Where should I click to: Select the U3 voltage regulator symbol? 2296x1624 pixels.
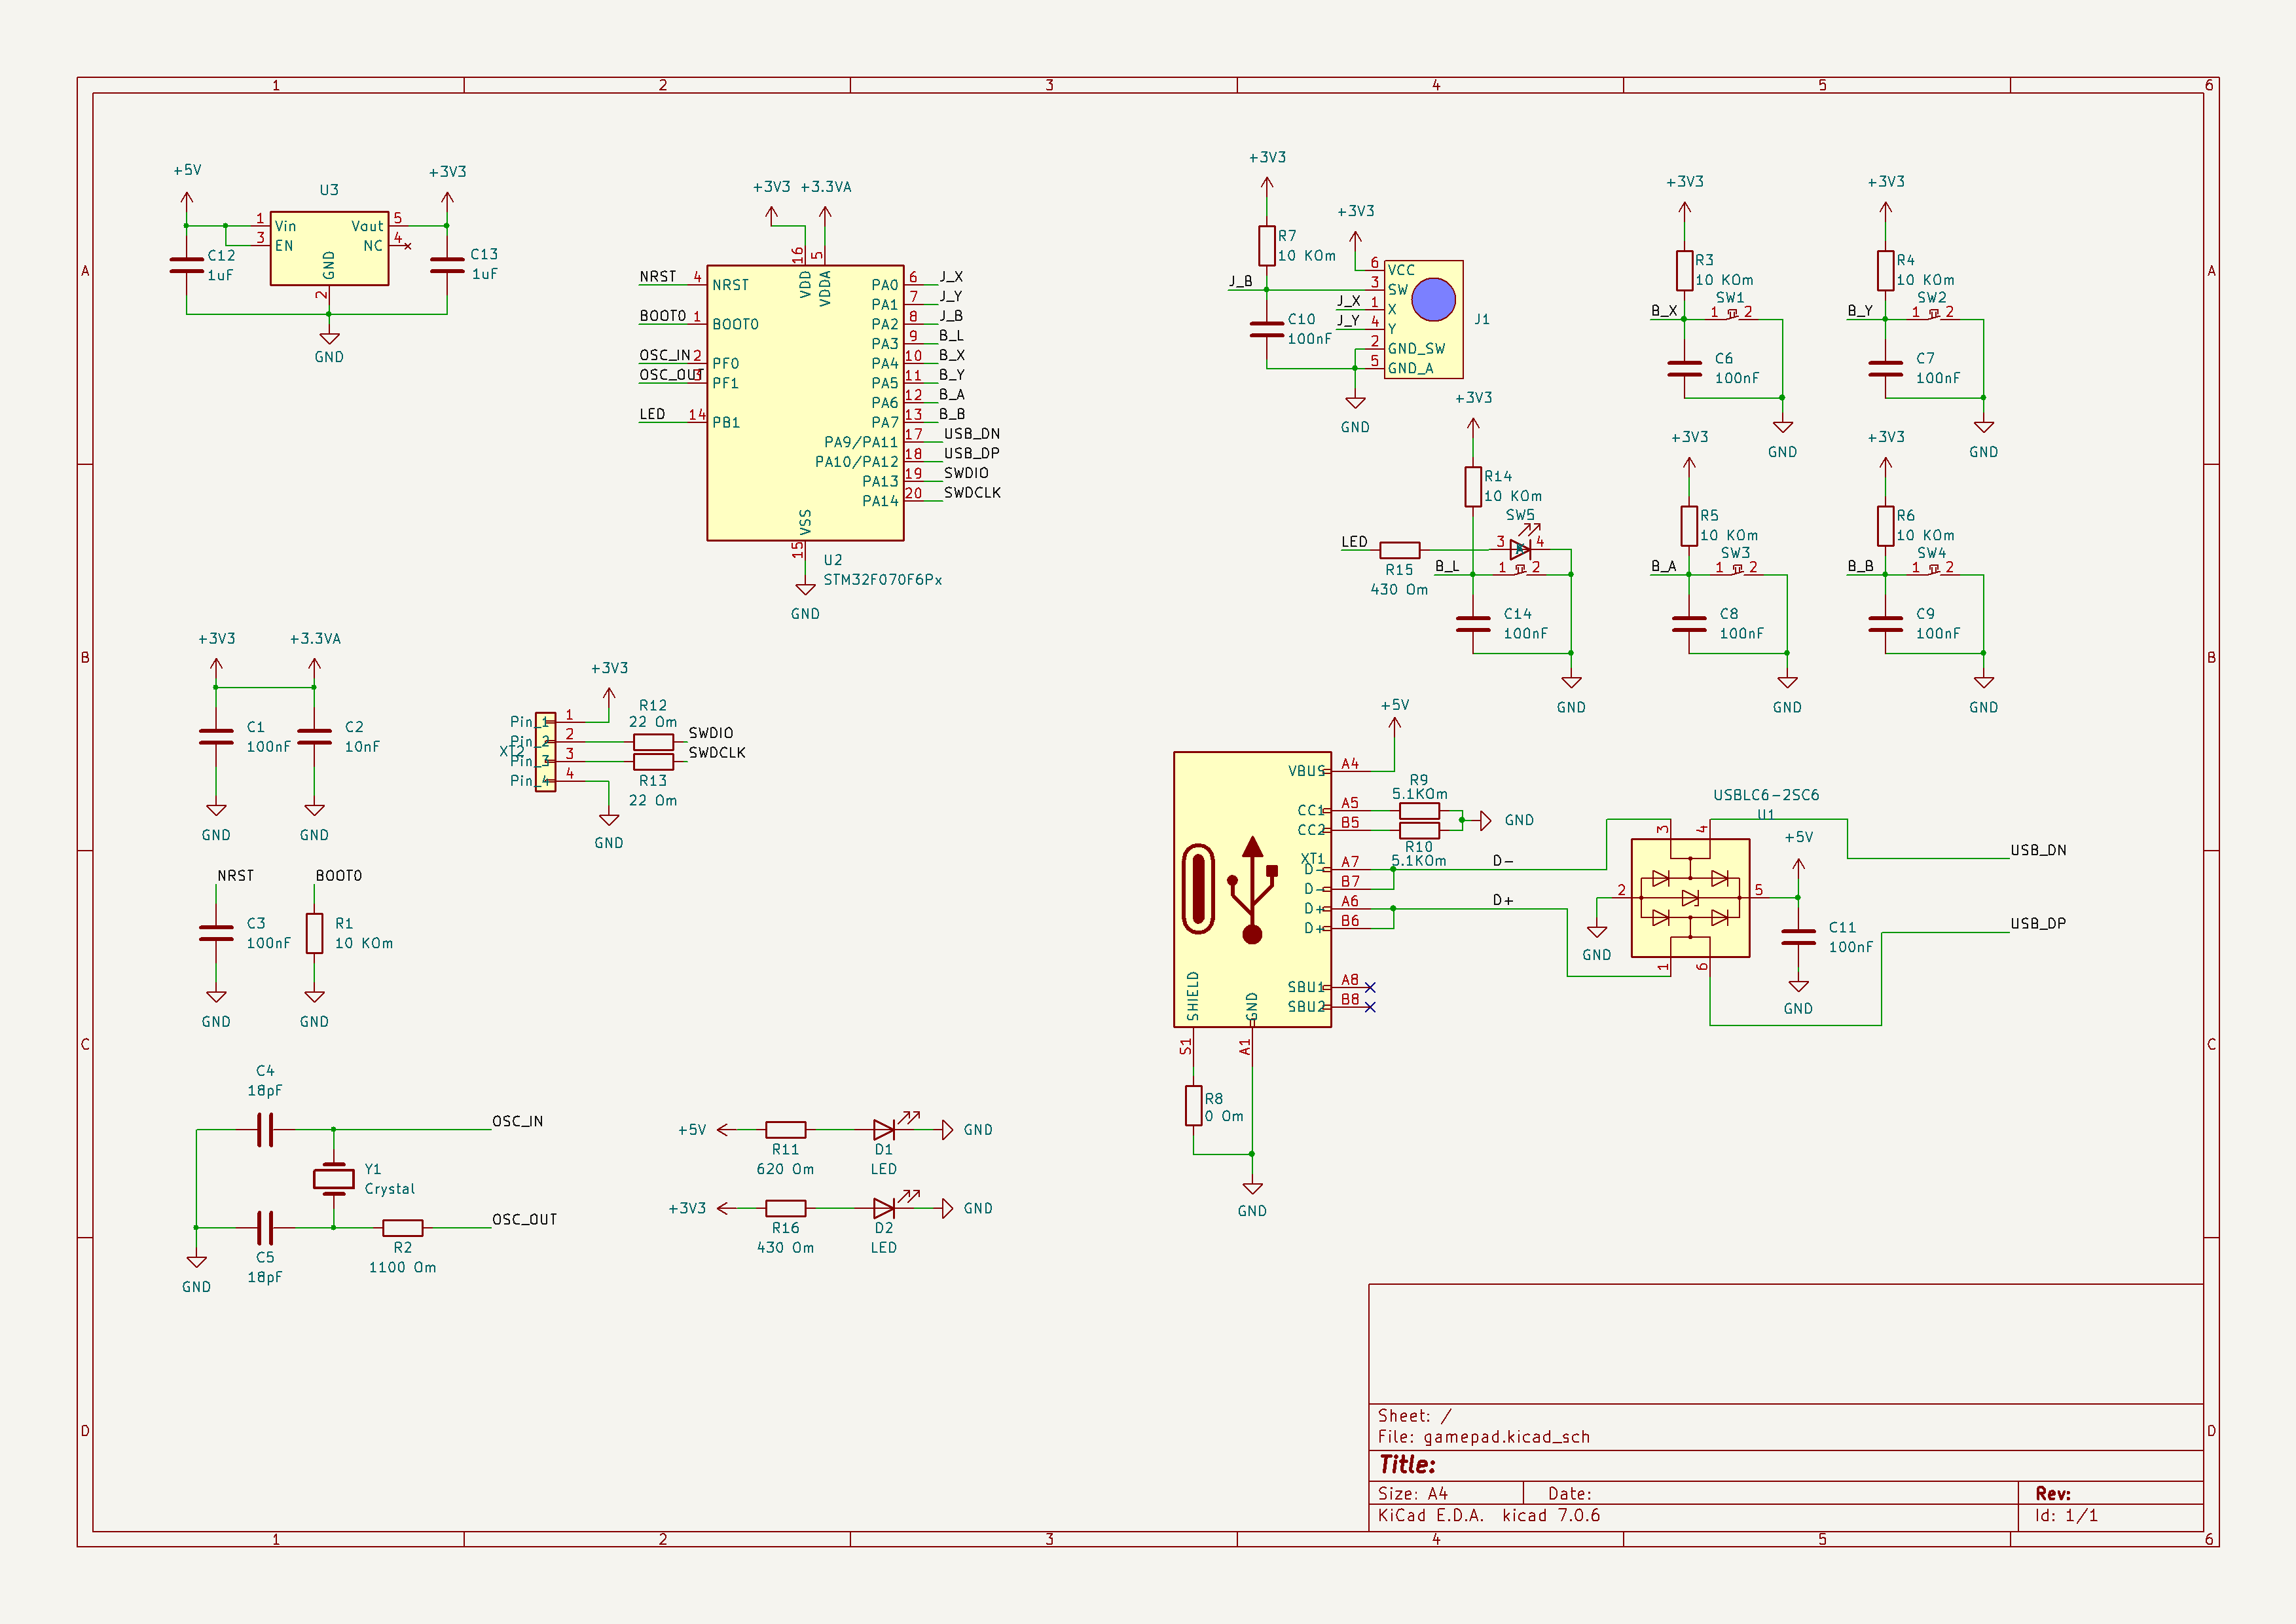click(x=329, y=248)
